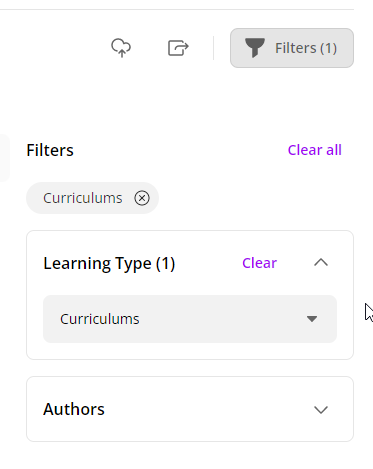Click the Authors section heading
This screenshot has width=373, height=469.
coord(74,409)
